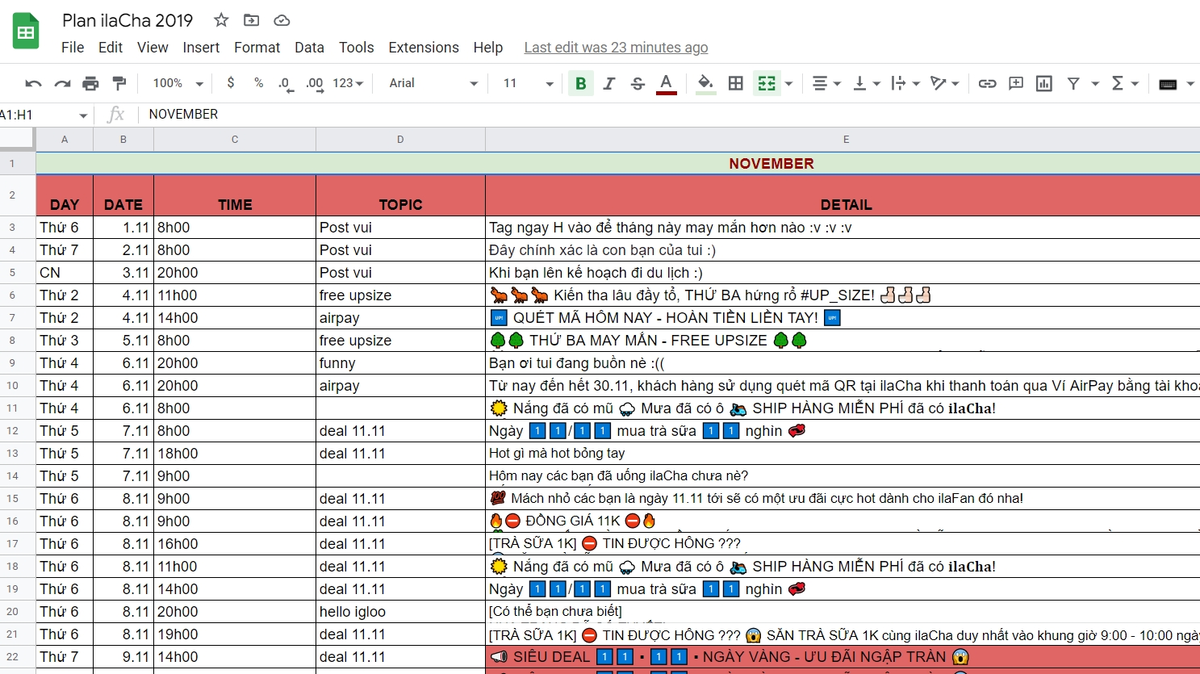
Task: Select the Paint format roller icon
Action: coord(120,83)
